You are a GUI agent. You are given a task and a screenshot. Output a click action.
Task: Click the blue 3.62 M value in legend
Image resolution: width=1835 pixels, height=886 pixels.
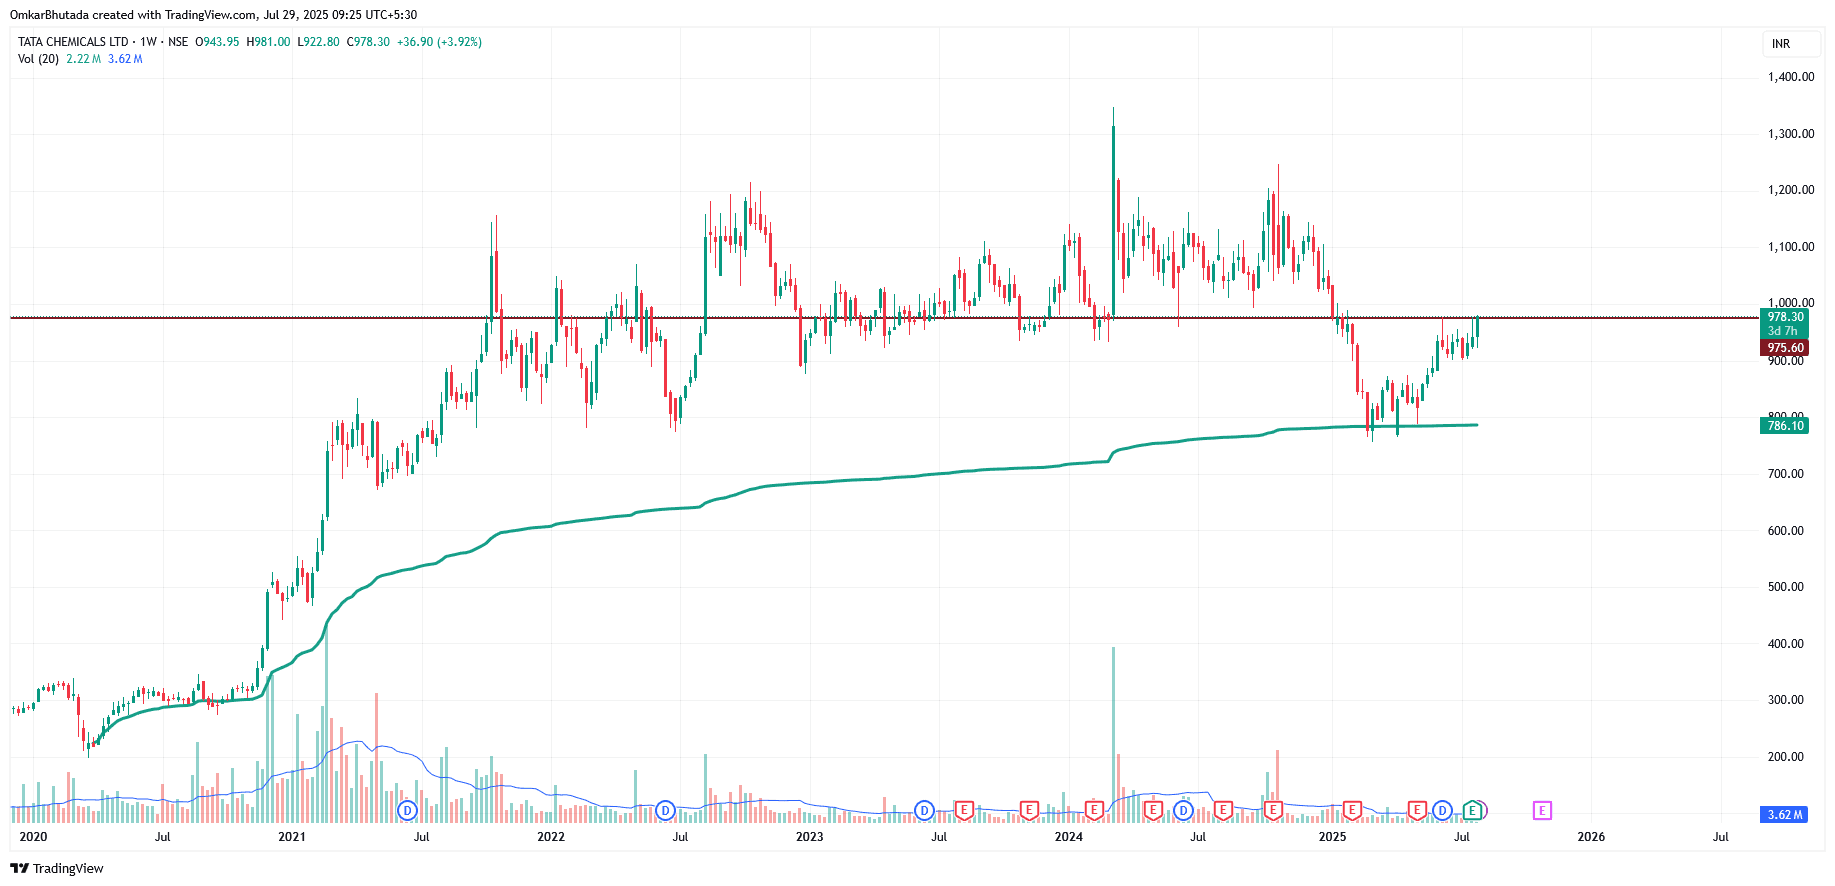tap(125, 59)
